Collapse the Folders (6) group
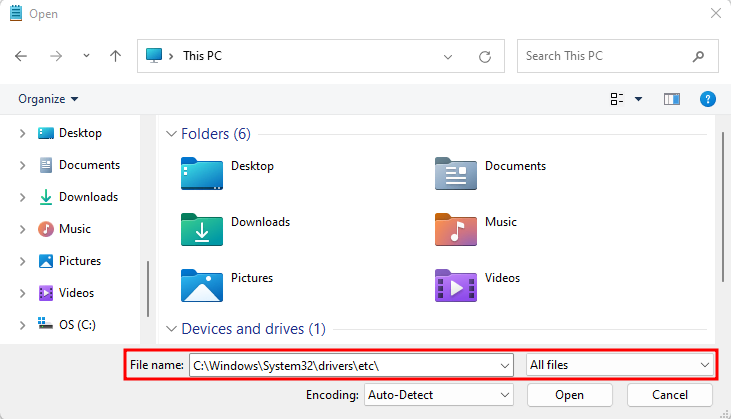 point(171,133)
